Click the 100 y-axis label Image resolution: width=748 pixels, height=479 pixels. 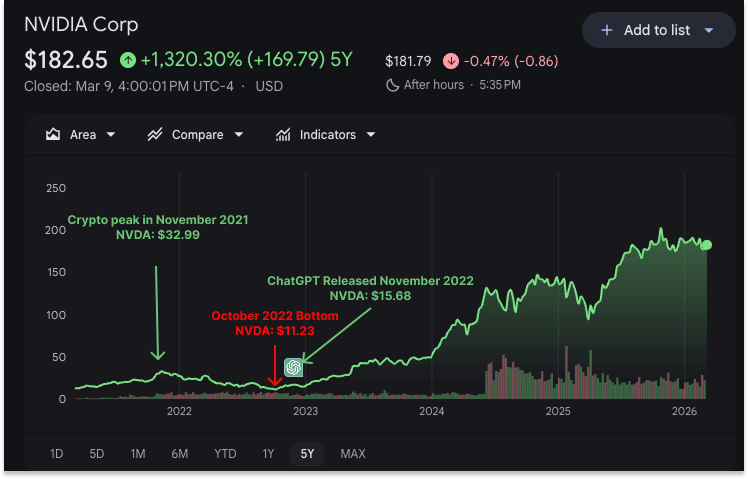pyautogui.click(x=56, y=315)
